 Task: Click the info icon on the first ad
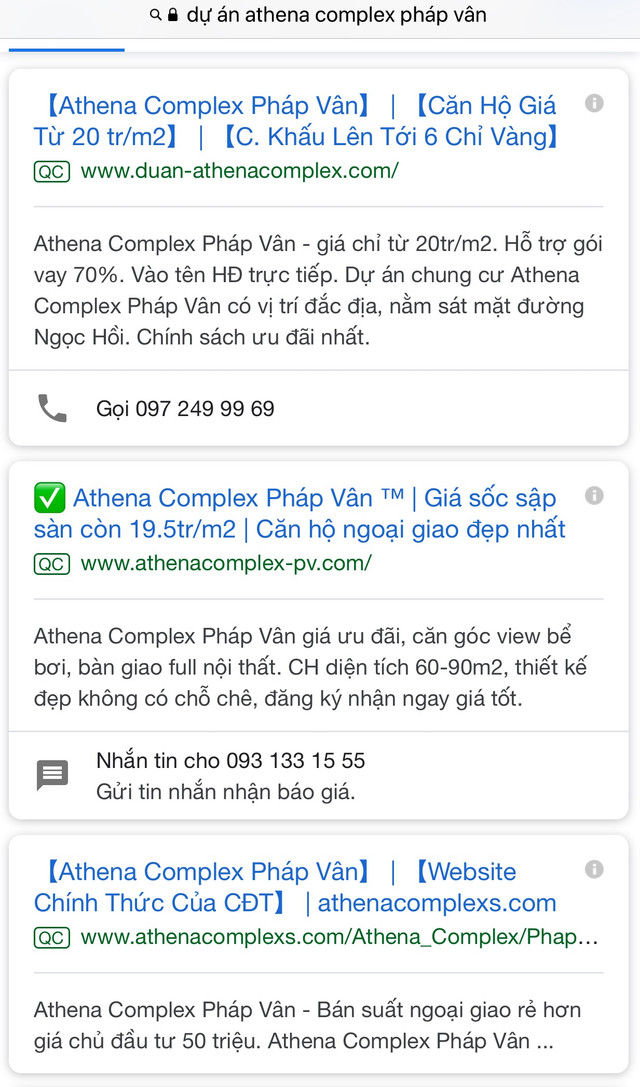click(x=594, y=104)
